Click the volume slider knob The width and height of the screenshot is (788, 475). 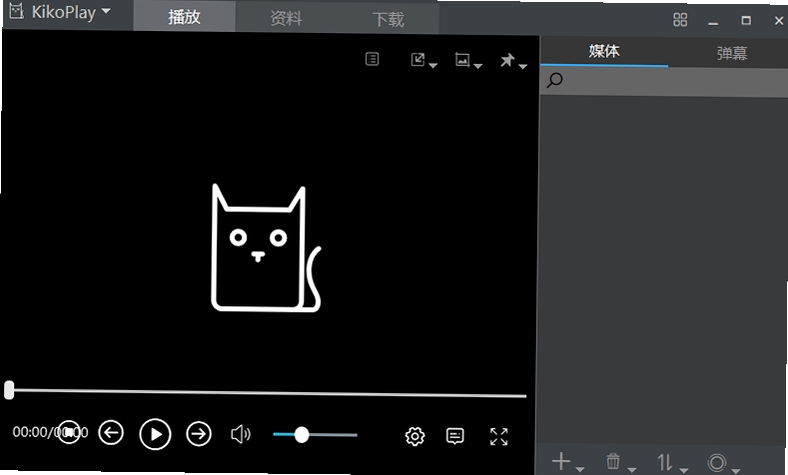tap(302, 435)
